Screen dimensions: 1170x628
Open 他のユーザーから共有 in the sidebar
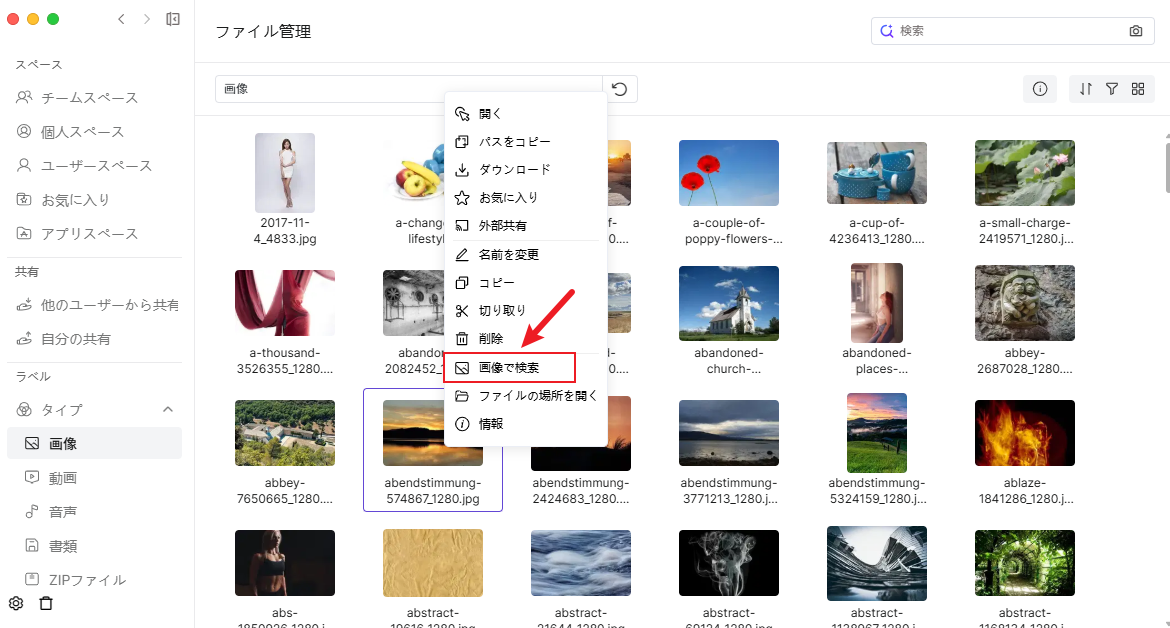(x=110, y=305)
